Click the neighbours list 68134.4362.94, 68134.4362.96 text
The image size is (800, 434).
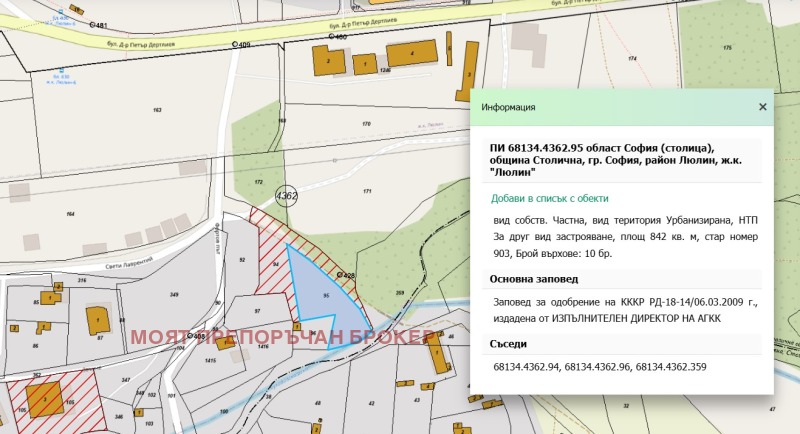pos(600,367)
